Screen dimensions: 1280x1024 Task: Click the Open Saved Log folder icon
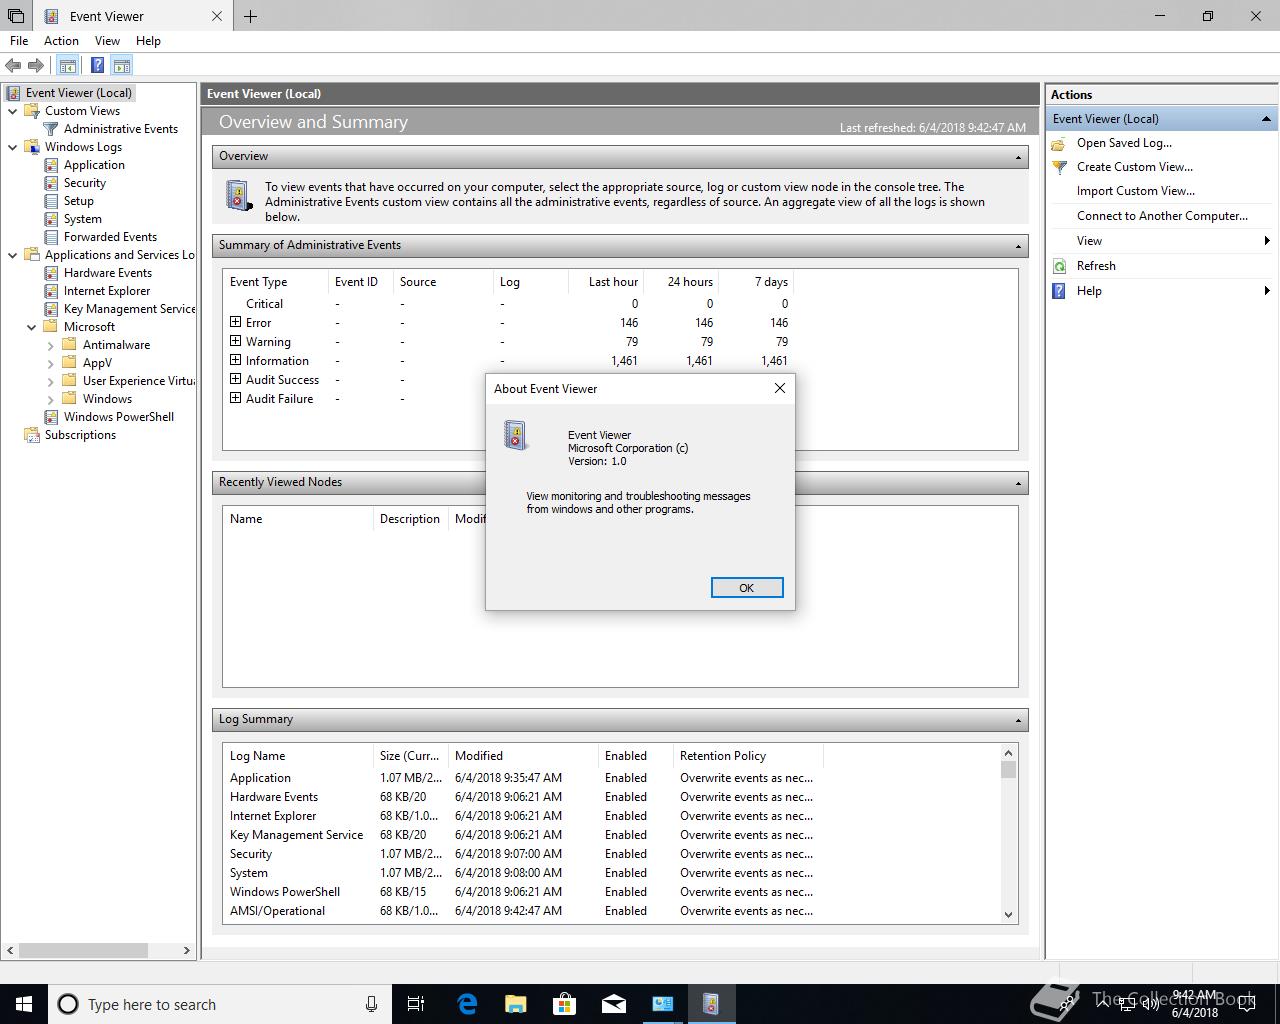click(x=1059, y=143)
